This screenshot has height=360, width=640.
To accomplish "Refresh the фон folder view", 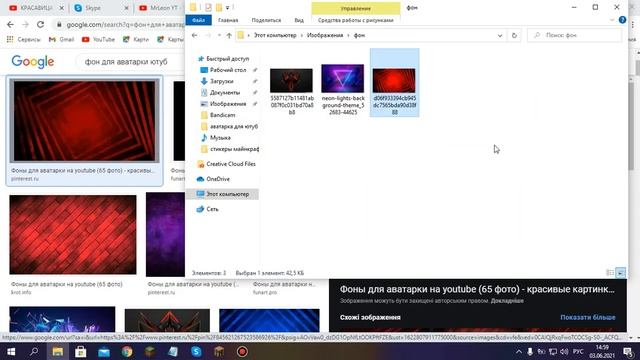I will pos(514,36).
